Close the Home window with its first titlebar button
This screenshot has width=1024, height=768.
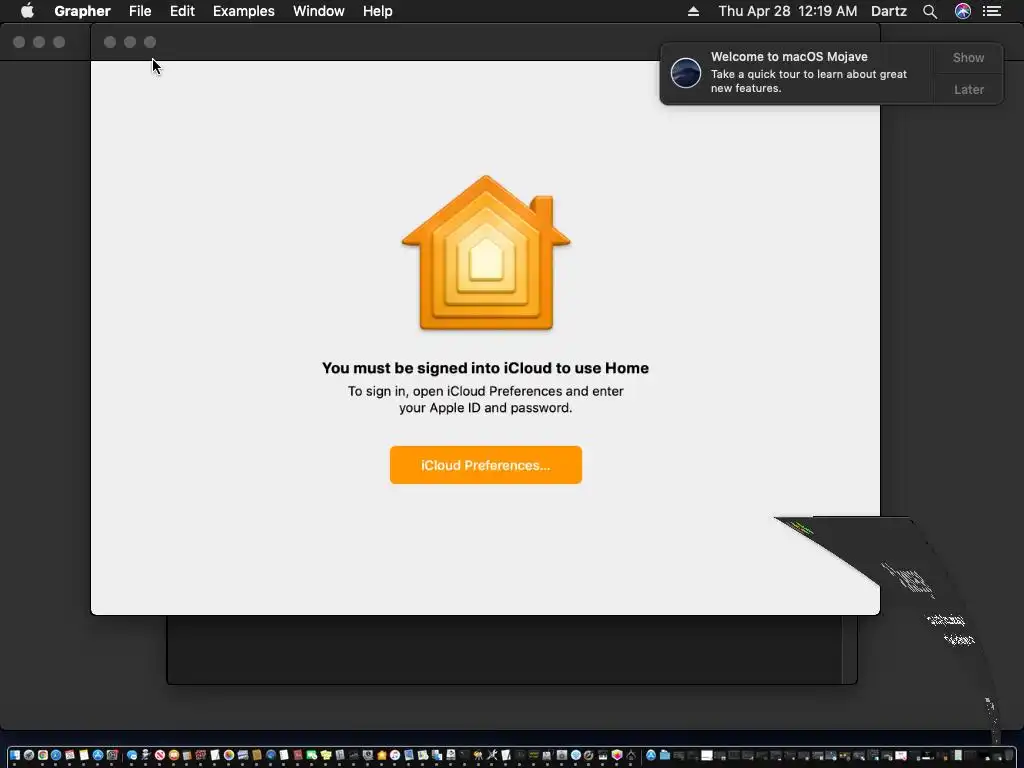click(x=110, y=42)
